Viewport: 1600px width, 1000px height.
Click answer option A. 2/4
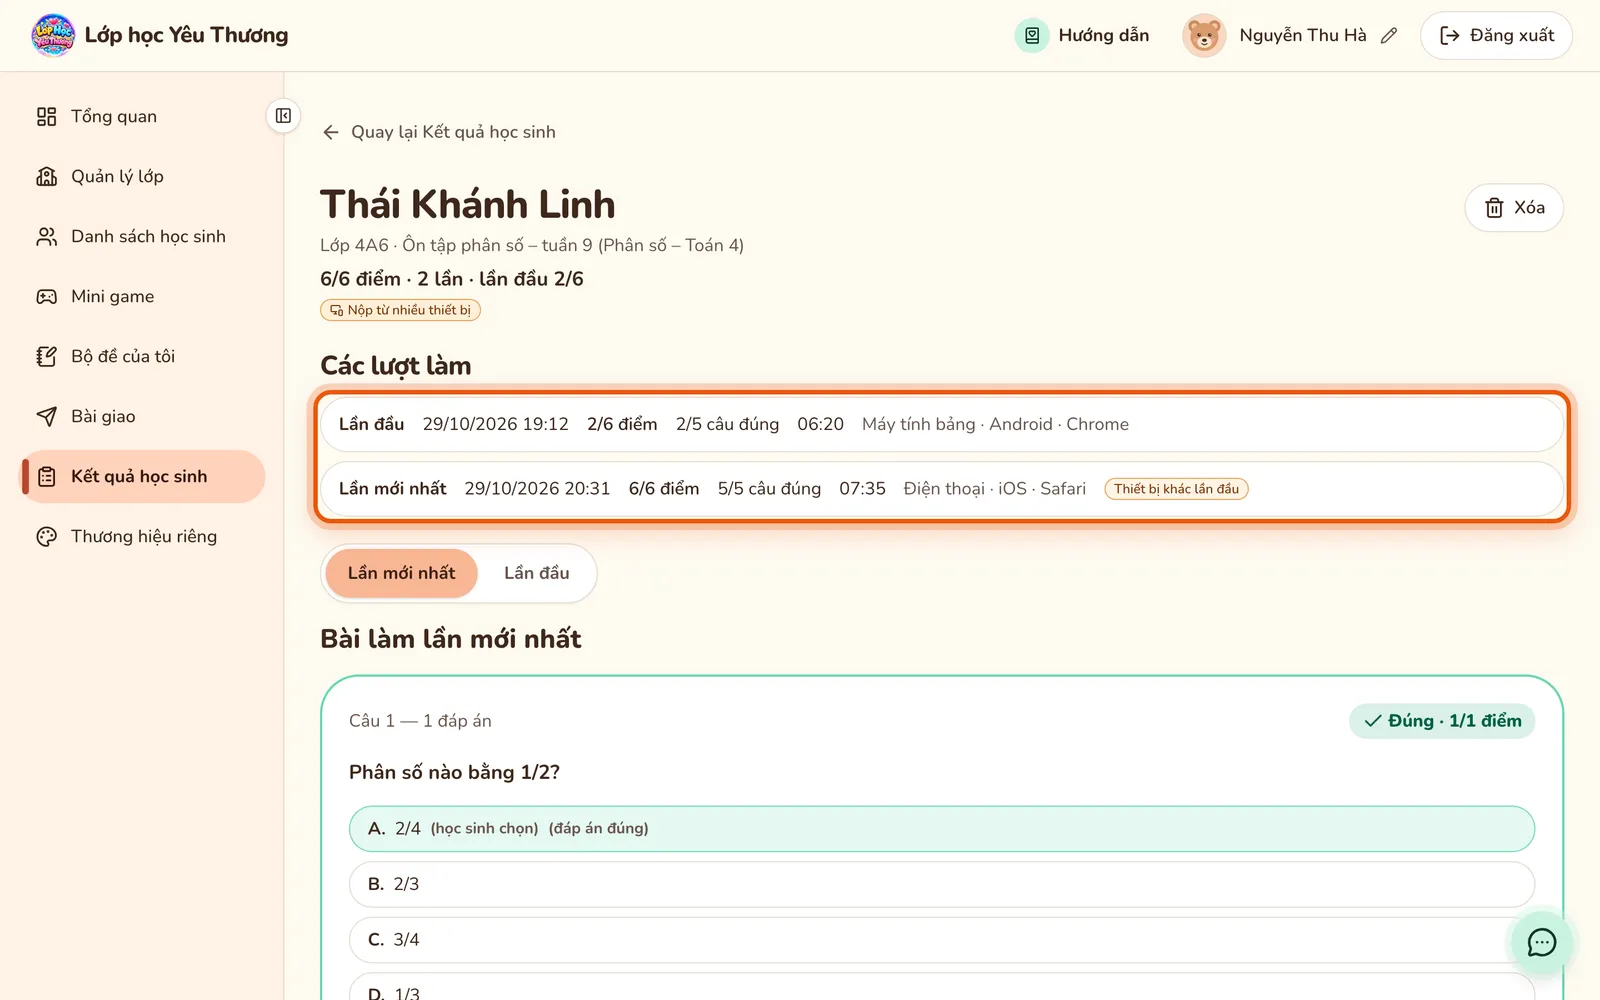point(942,829)
